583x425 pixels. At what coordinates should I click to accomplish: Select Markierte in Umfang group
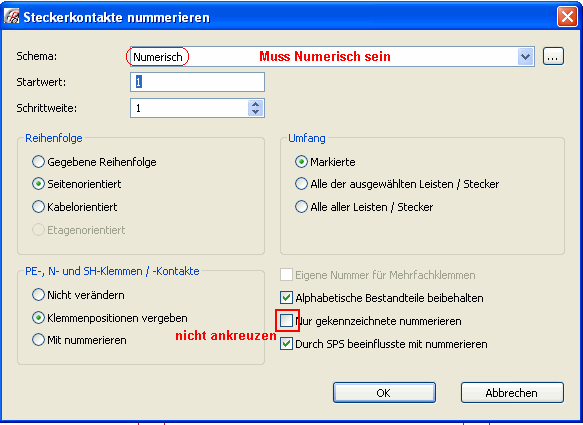click(301, 162)
